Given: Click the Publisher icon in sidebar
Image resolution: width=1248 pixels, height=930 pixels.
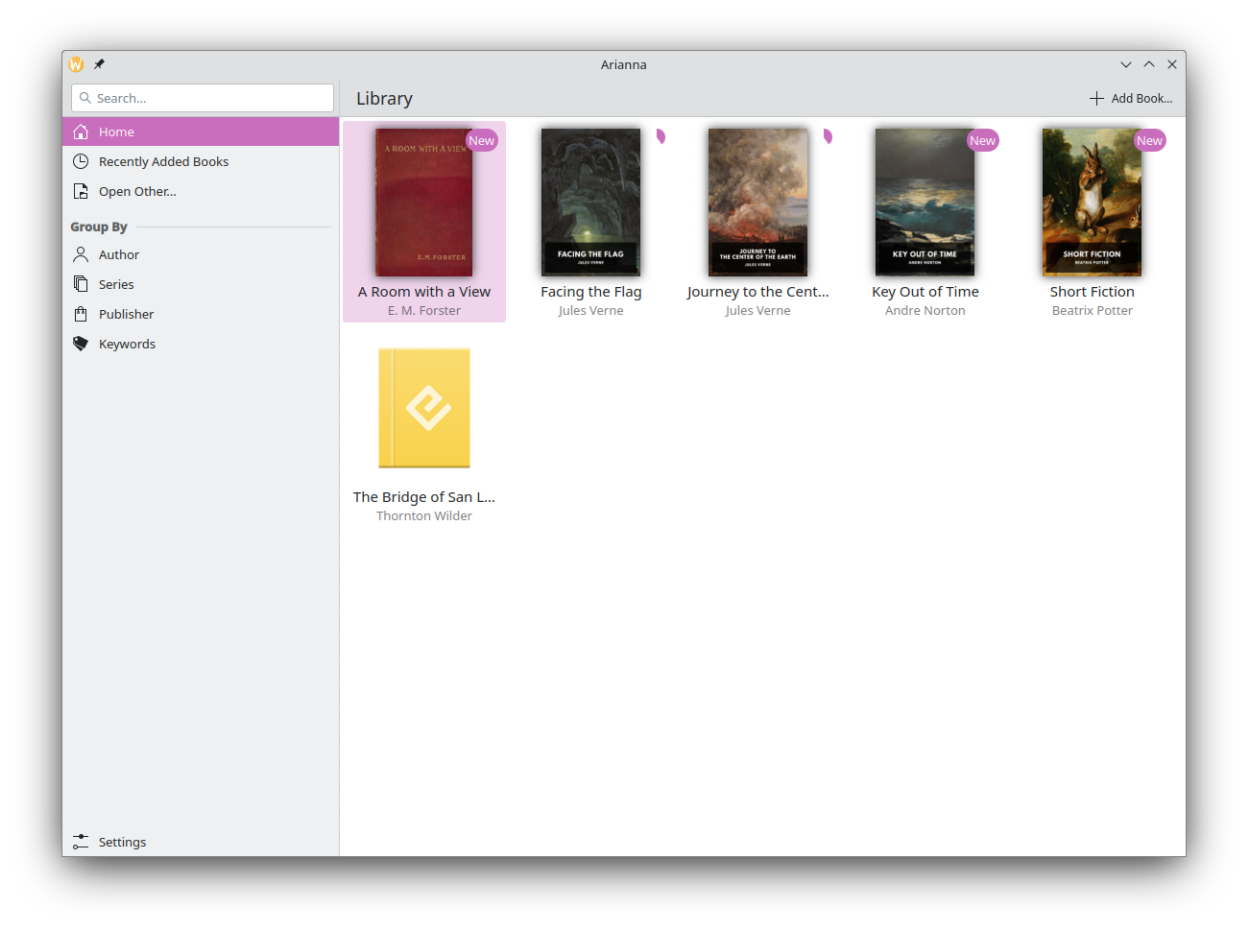Looking at the screenshot, I should (81, 315).
